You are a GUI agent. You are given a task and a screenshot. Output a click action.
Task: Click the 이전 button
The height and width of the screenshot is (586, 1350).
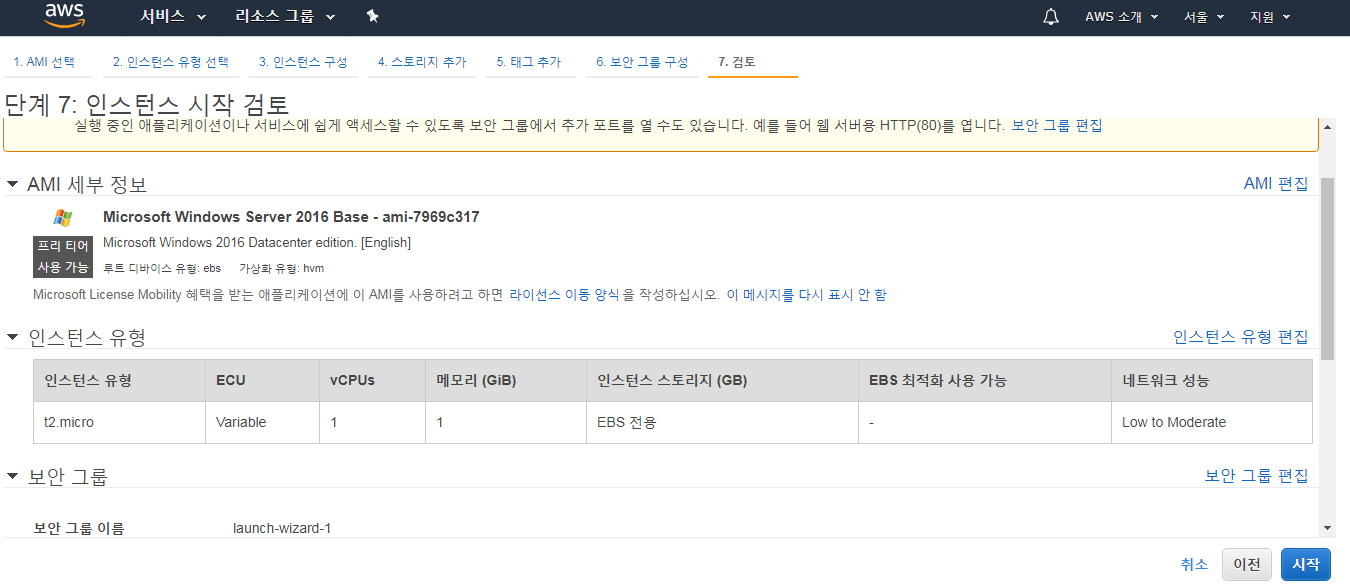(1247, 564)
